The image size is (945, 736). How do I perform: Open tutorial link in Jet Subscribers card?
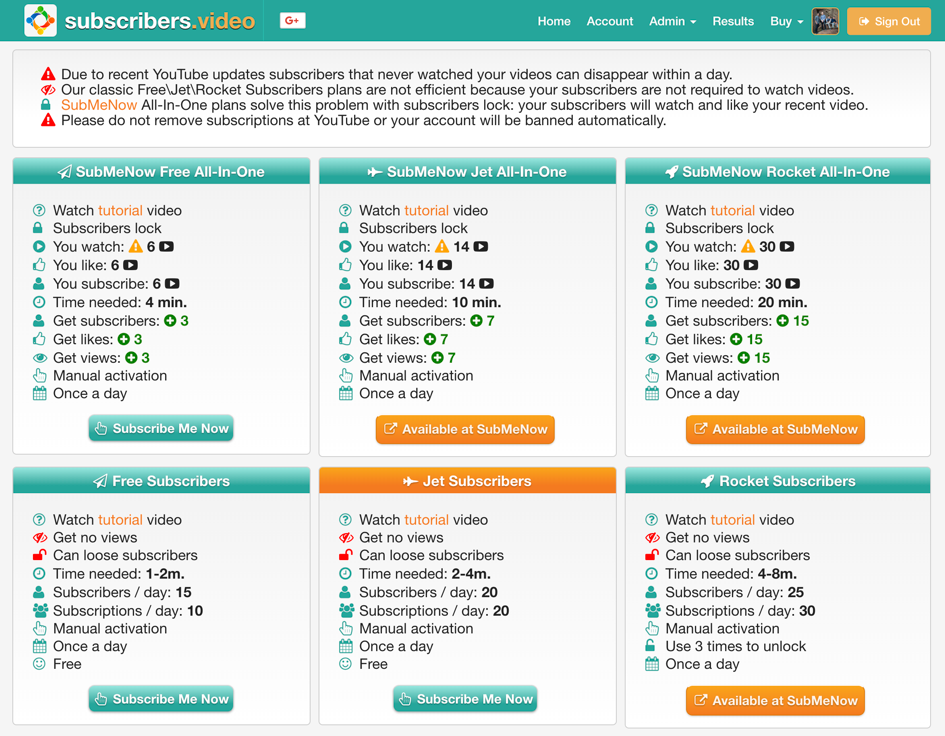427,520
